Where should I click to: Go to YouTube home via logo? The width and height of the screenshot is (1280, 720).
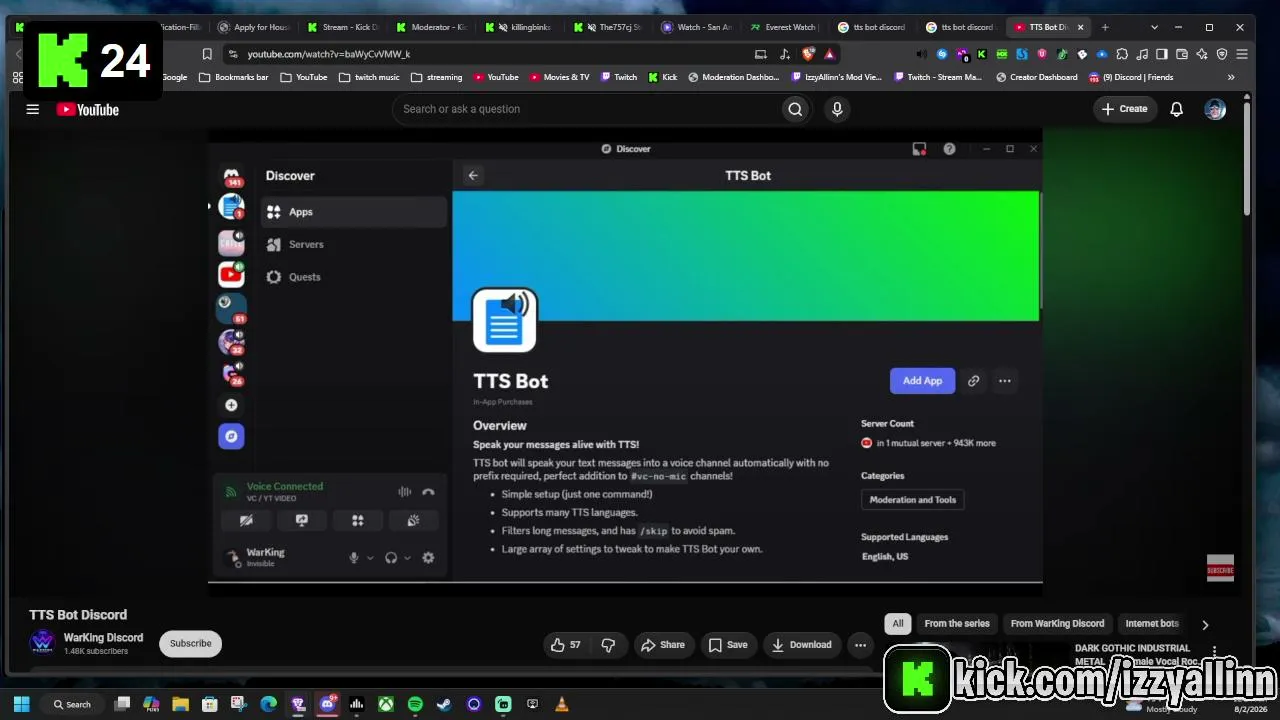coord(88,109)
